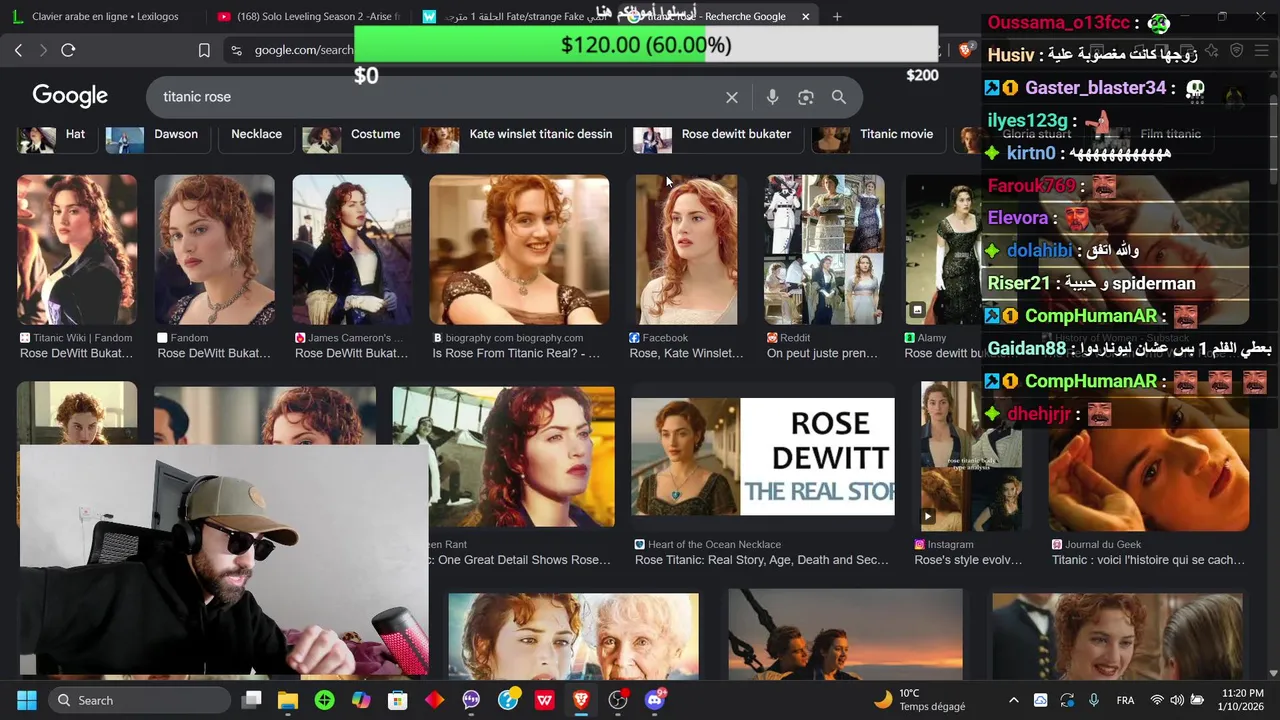Open Task View on the taskbar
This screenshot has width=1280, height=720.
(x=251, y=700)
